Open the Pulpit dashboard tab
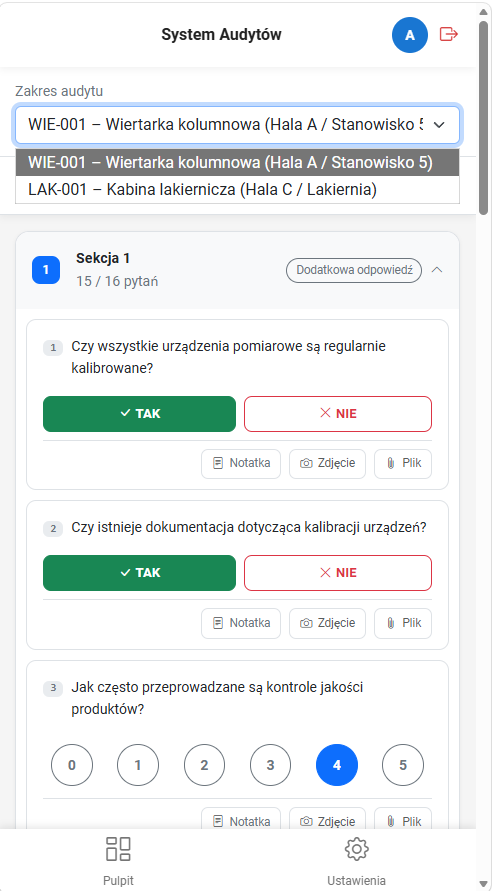The width and height of the screenshot is (492, 891). [118, 860]
